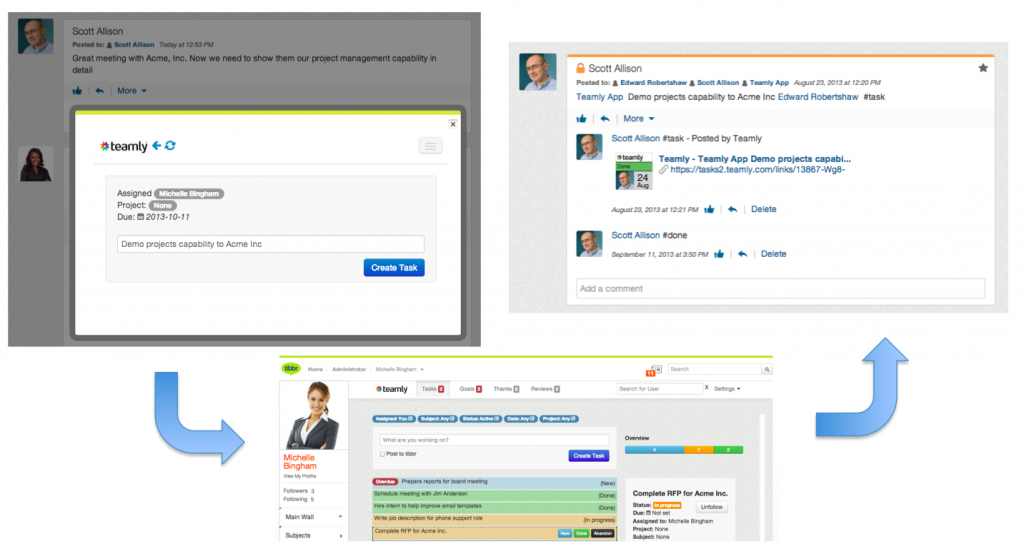Viewport: 1024px width, 549px height.
Task: Click the link icon beside teamly URL
Action: [663, 170]
